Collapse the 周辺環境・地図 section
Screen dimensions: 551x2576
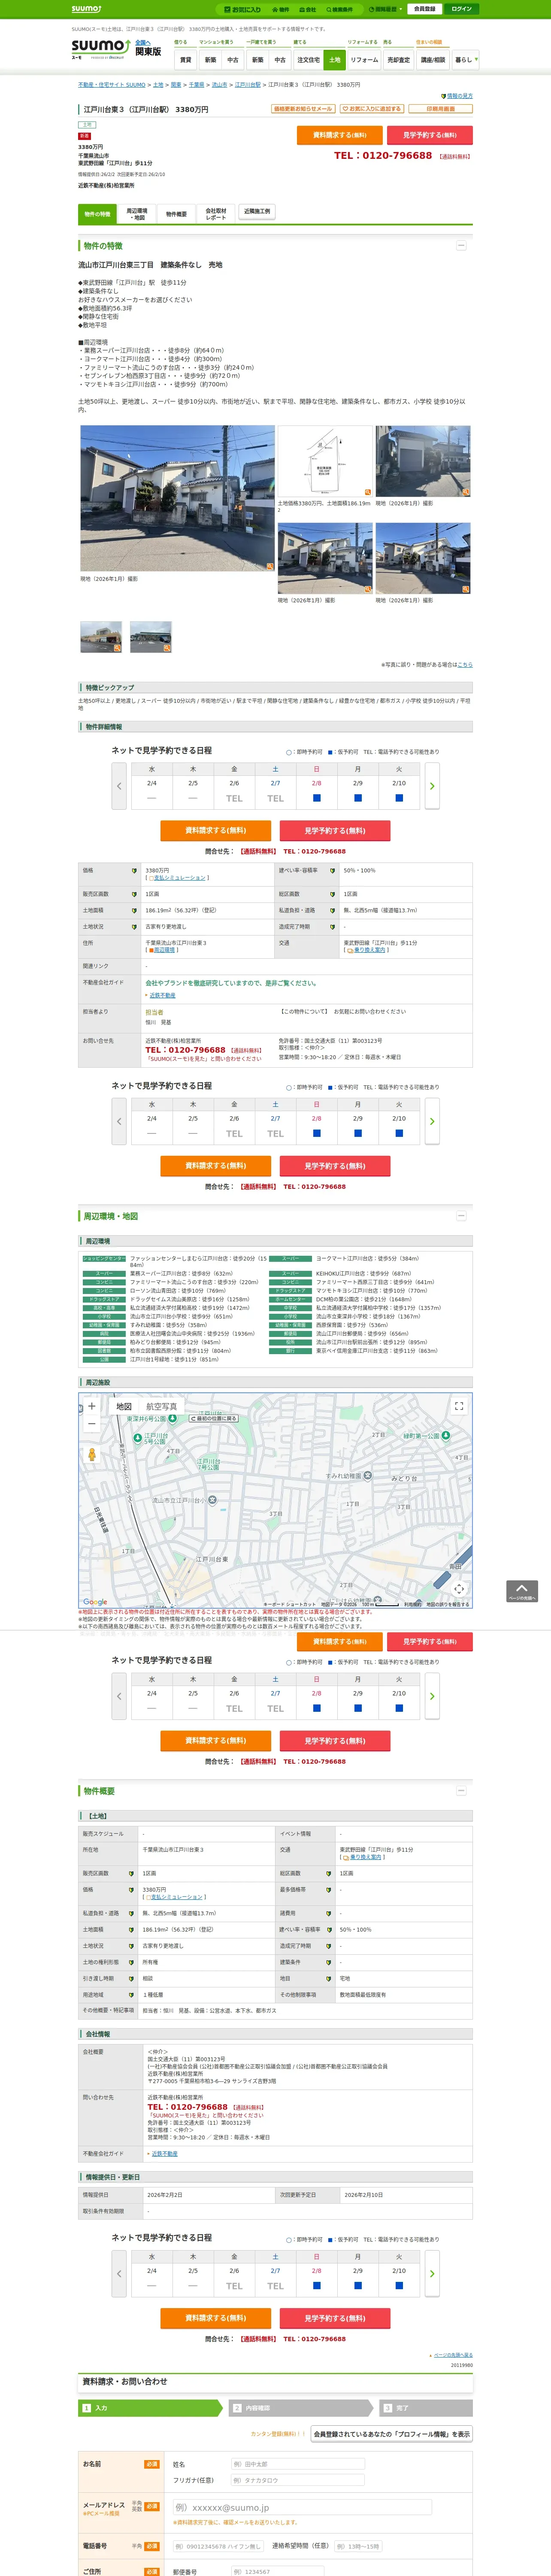pos(461,1216)
